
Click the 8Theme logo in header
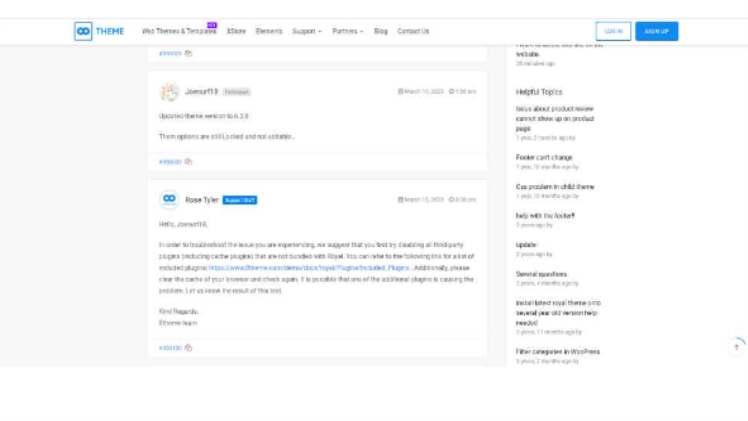[99, 31]
